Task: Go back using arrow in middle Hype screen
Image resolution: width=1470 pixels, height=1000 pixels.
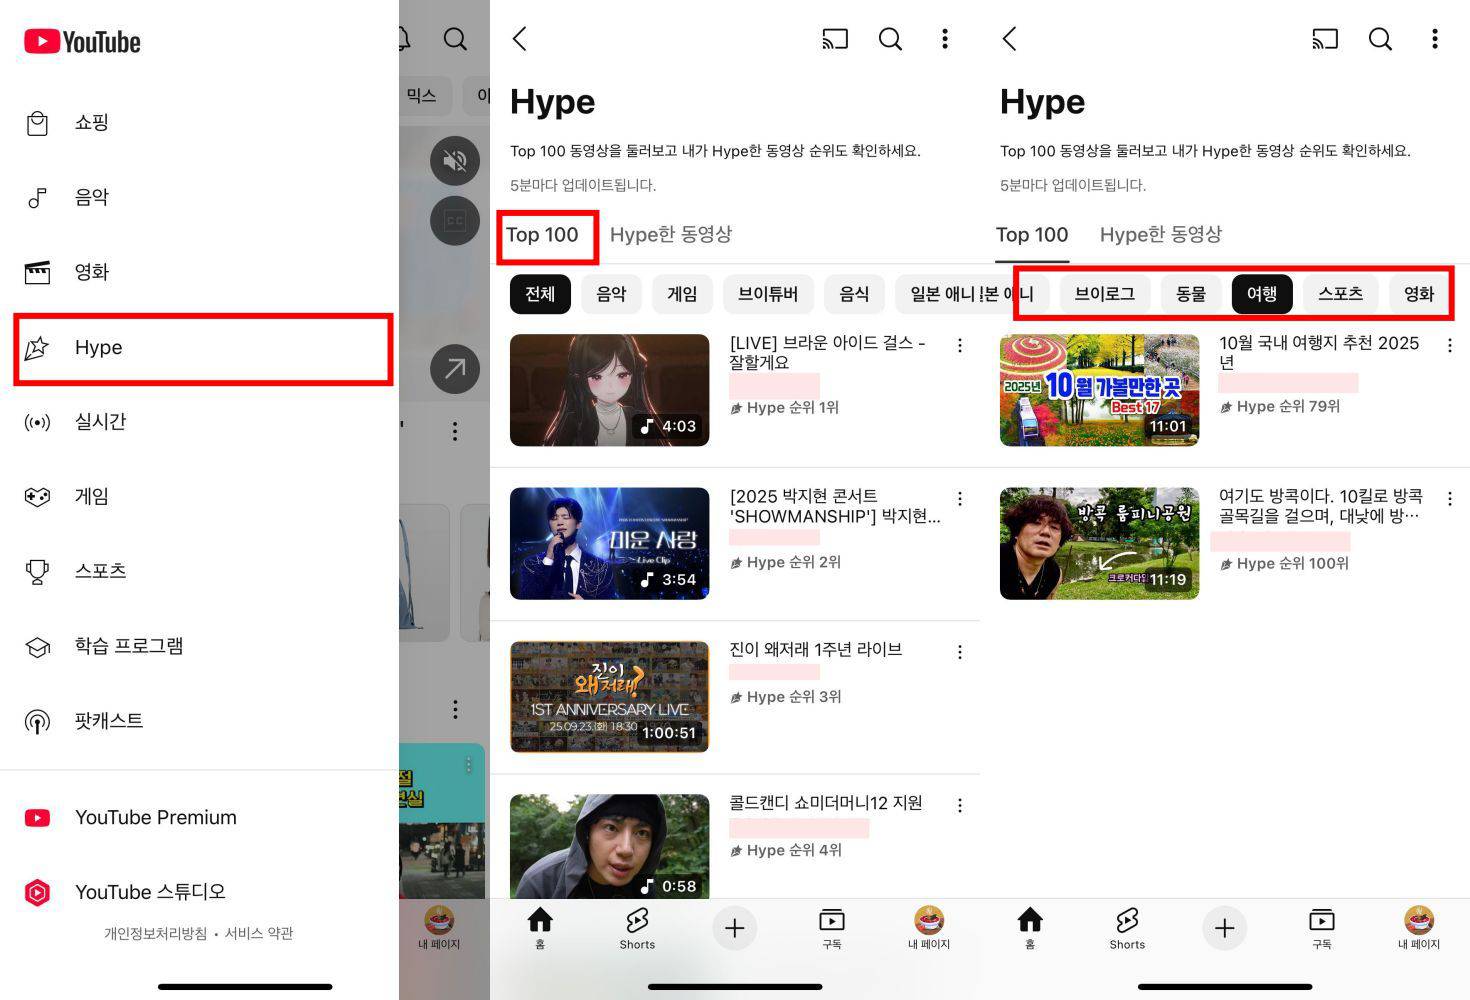Action: [520, 39]
